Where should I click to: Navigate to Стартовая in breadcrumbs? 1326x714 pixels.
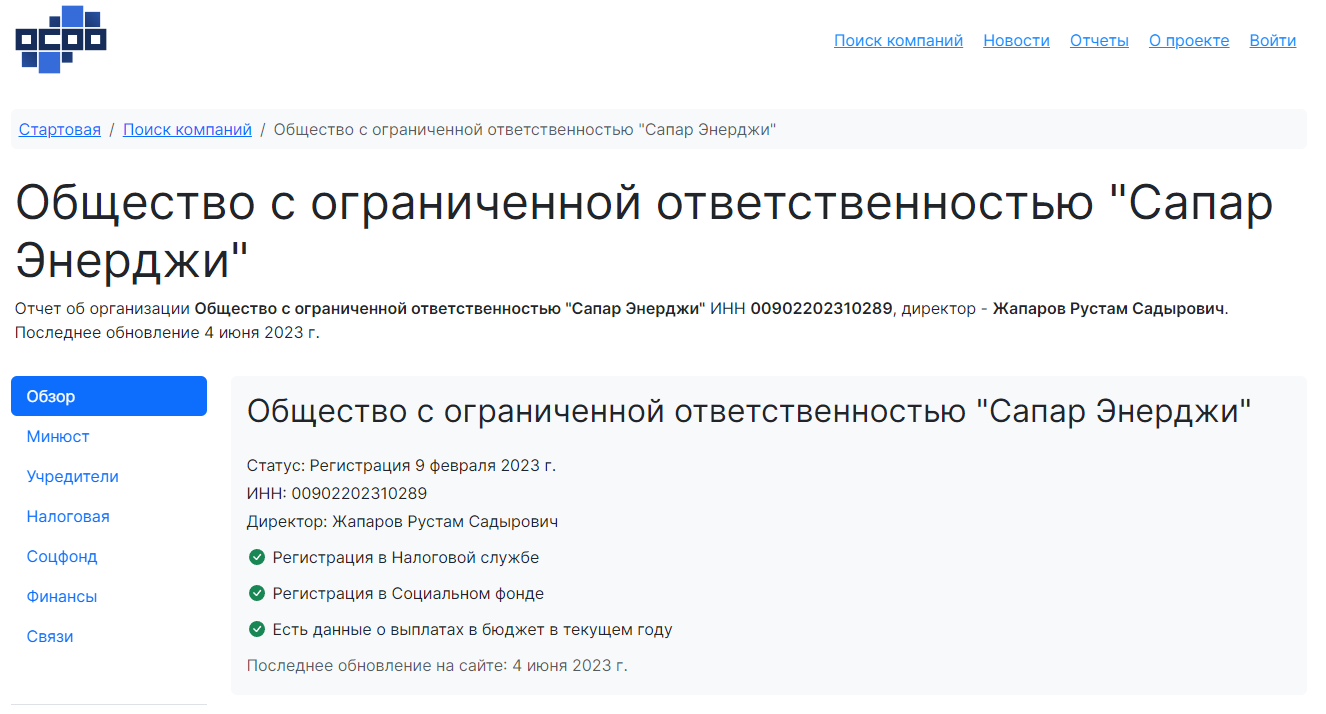pos(60,129)
